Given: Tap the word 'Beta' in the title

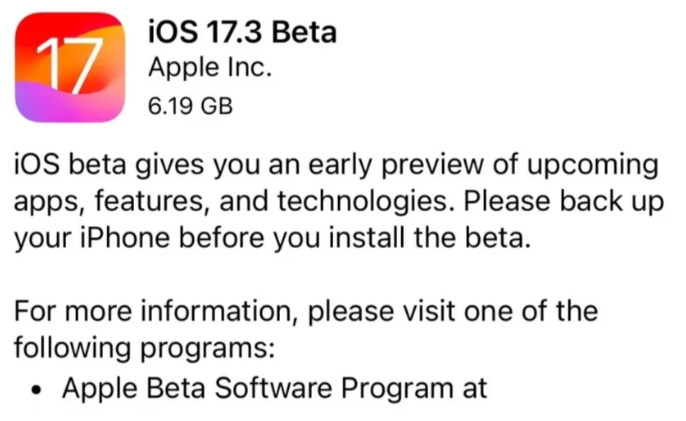Looking at the screenshot, I should 303,32.
